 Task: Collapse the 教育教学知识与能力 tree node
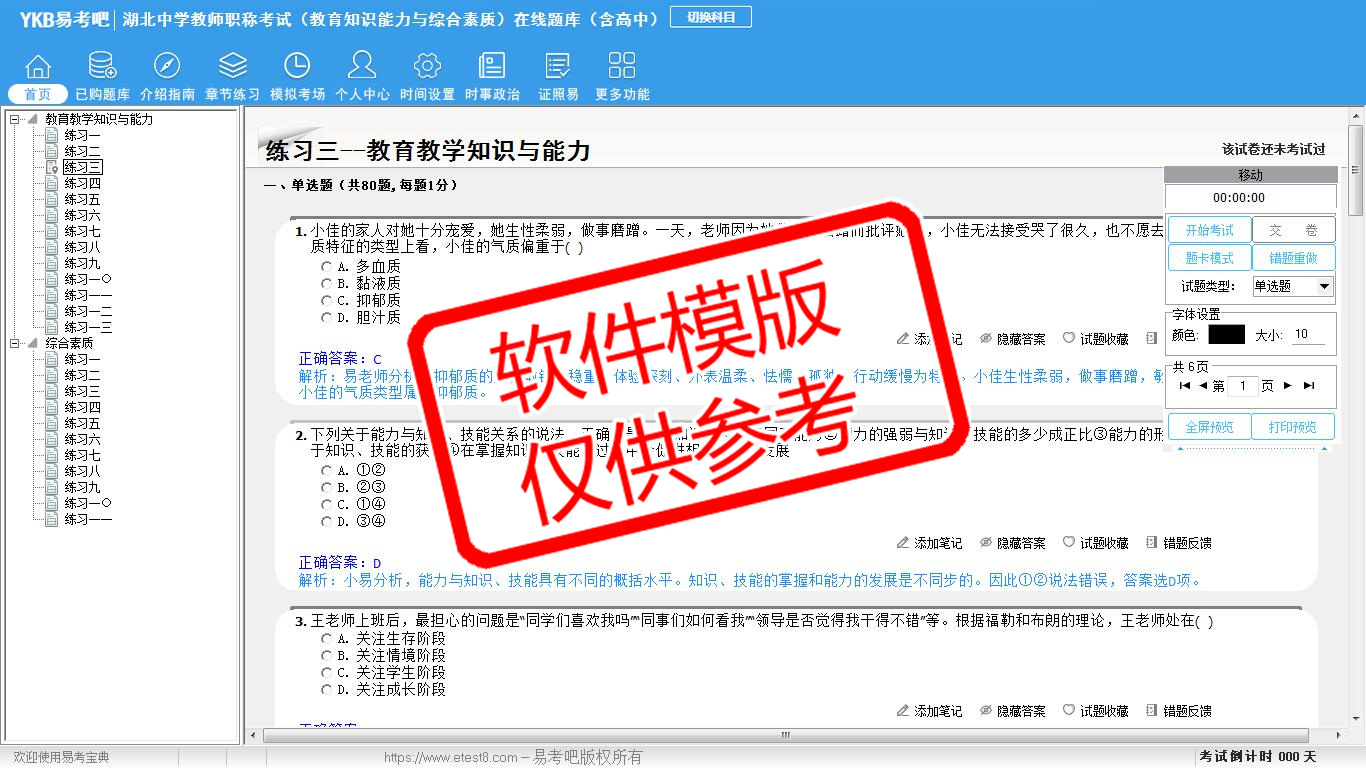point(15,119)
